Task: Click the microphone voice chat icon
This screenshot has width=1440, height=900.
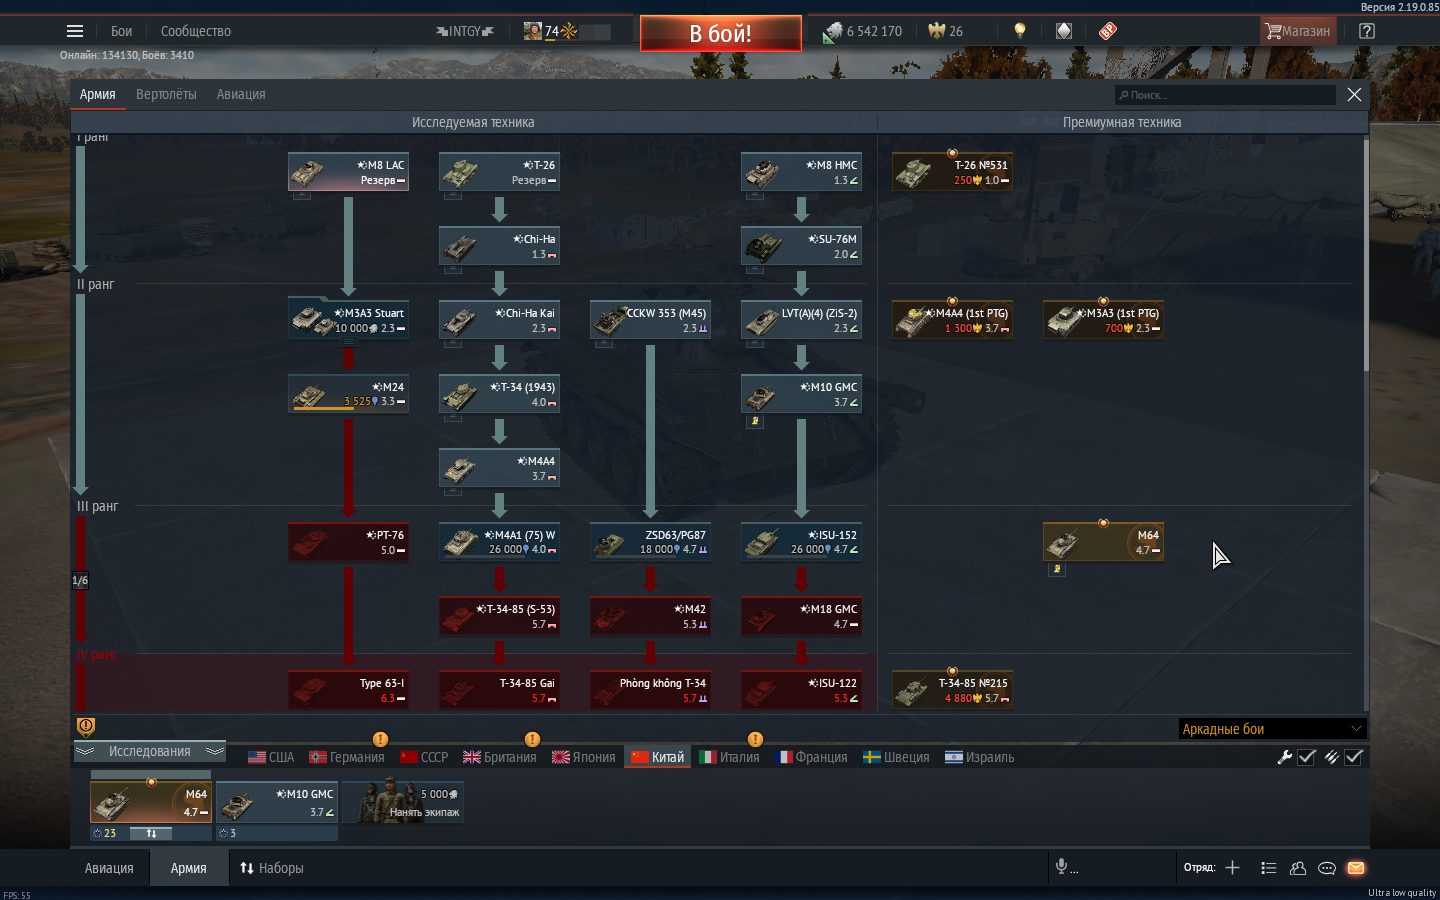Action: [x=1061, y=867]
